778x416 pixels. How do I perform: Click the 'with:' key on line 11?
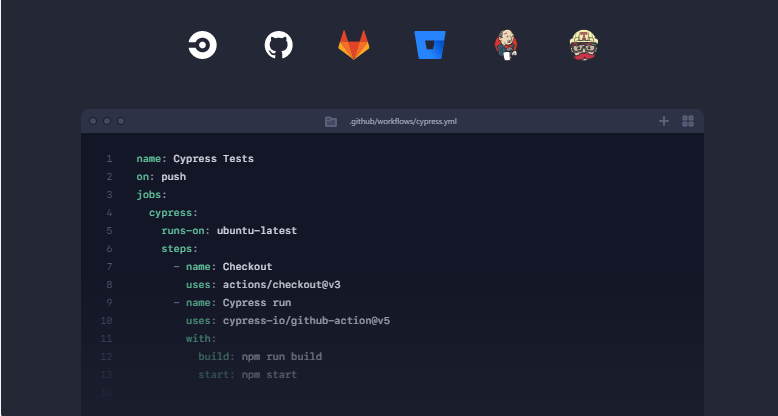click(201, 339)
